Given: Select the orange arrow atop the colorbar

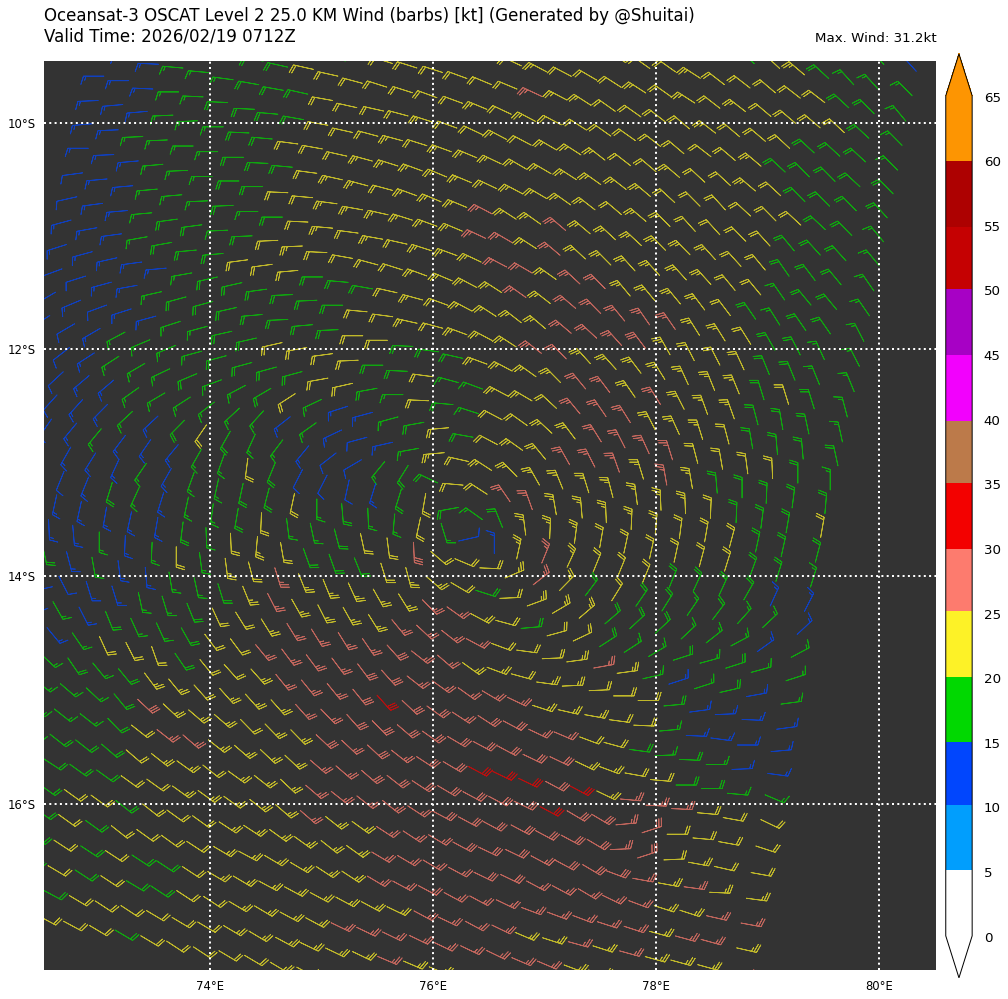Looking at the screenshot, I should [x=958, y=80].
